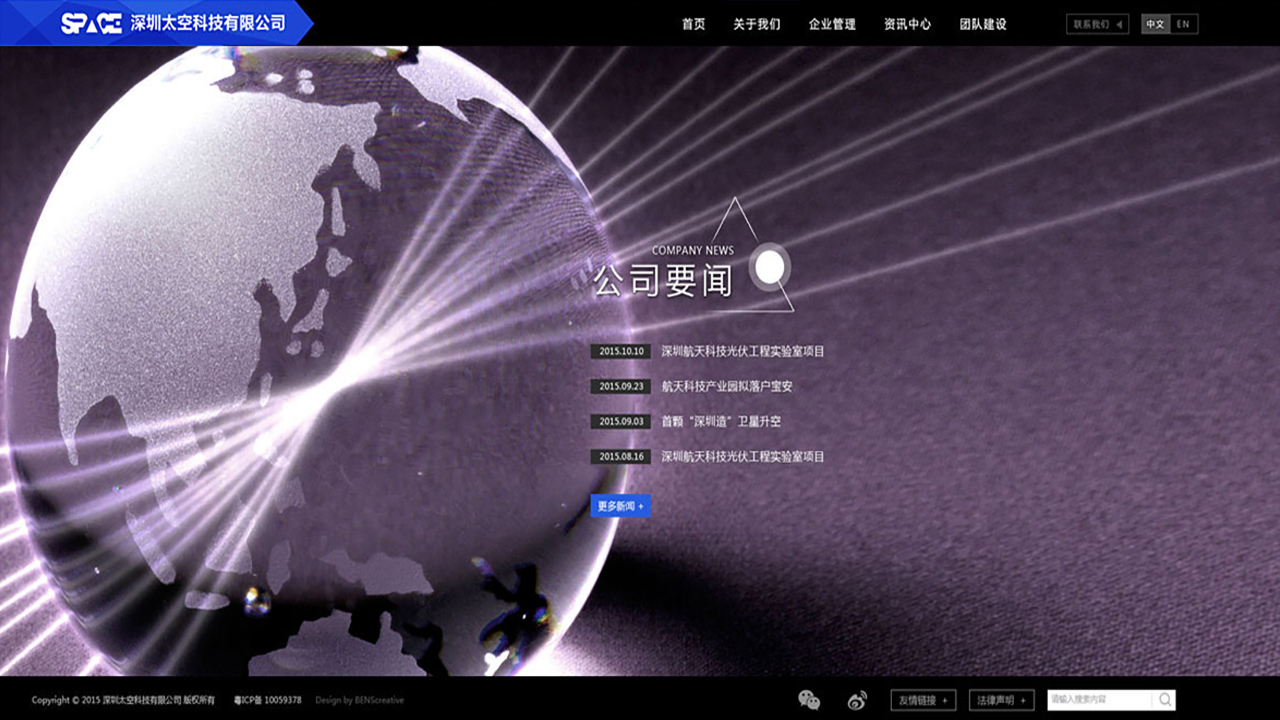Focus the footer search input field
Screen dimensions: 1280x720
coord(1100,700)
